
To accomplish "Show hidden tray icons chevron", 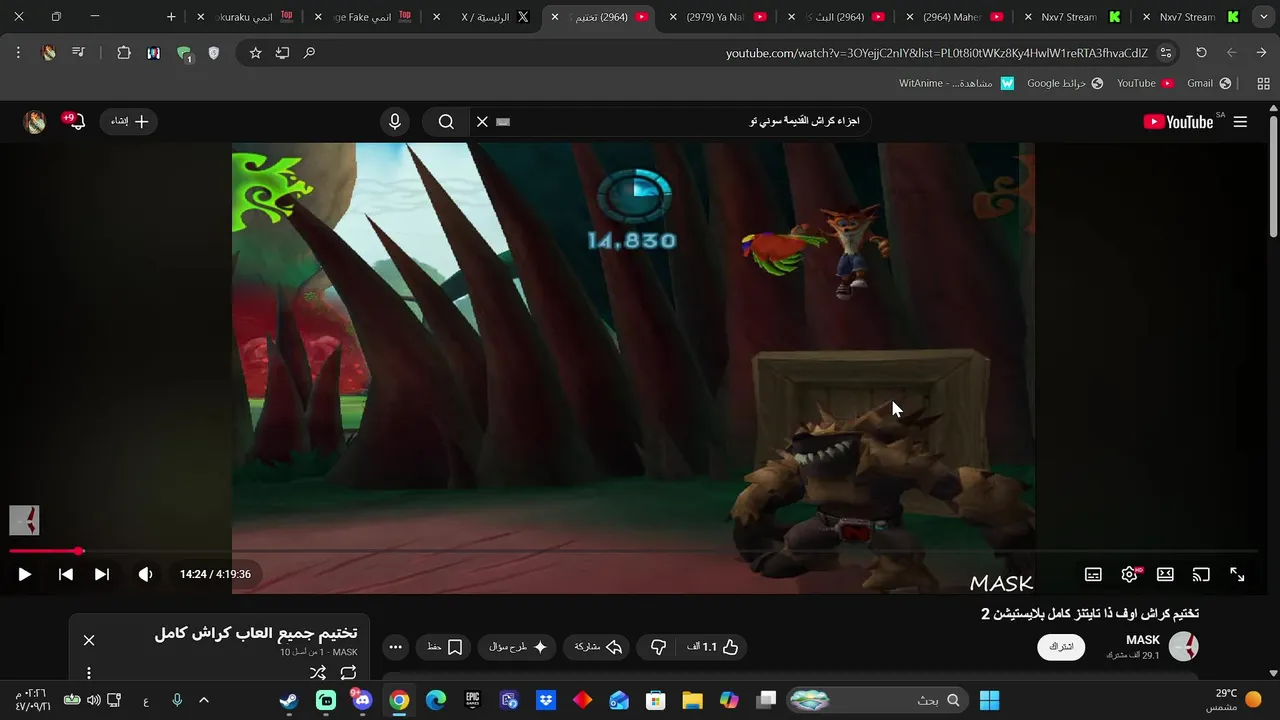I will (204, 700).
